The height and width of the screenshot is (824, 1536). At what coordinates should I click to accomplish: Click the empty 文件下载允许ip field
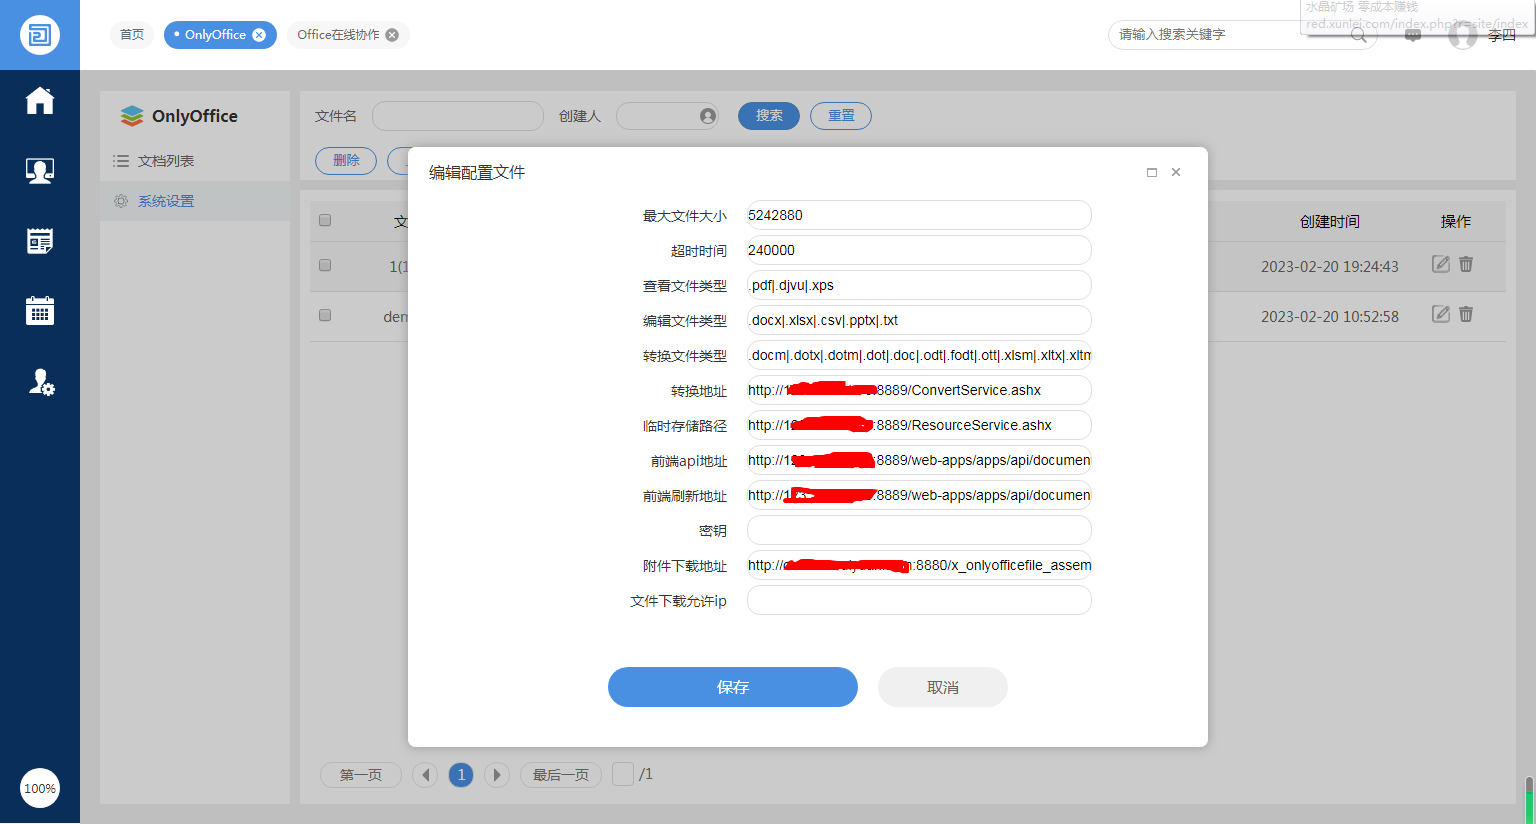pos(919,600)
